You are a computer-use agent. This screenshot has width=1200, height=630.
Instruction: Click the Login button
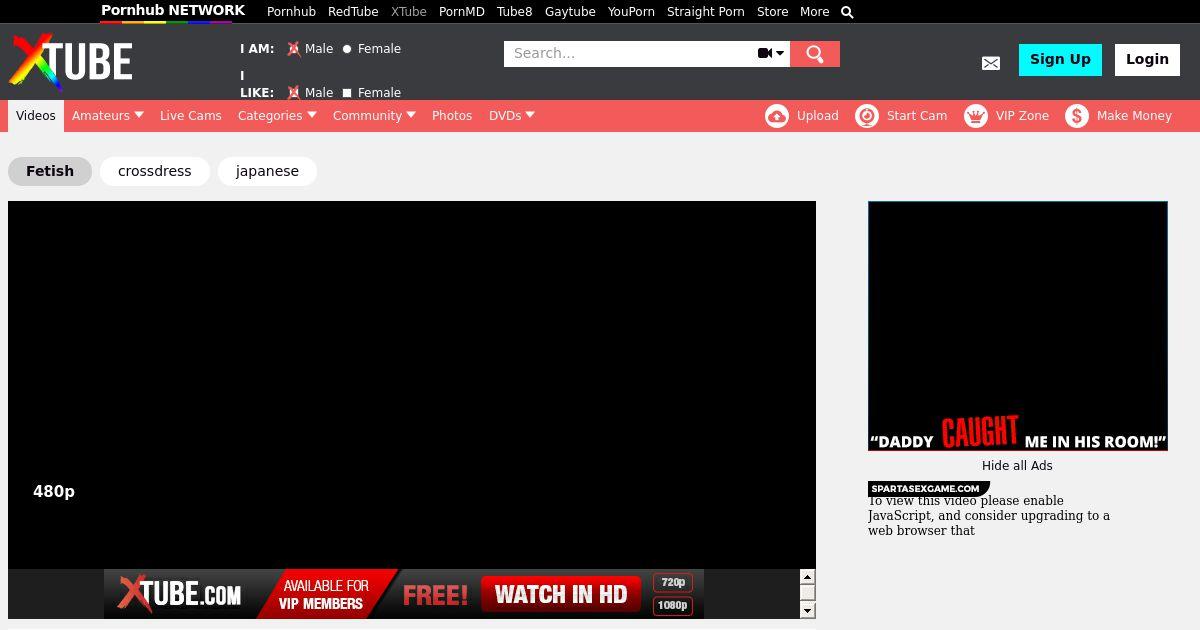click(1147, 60)
